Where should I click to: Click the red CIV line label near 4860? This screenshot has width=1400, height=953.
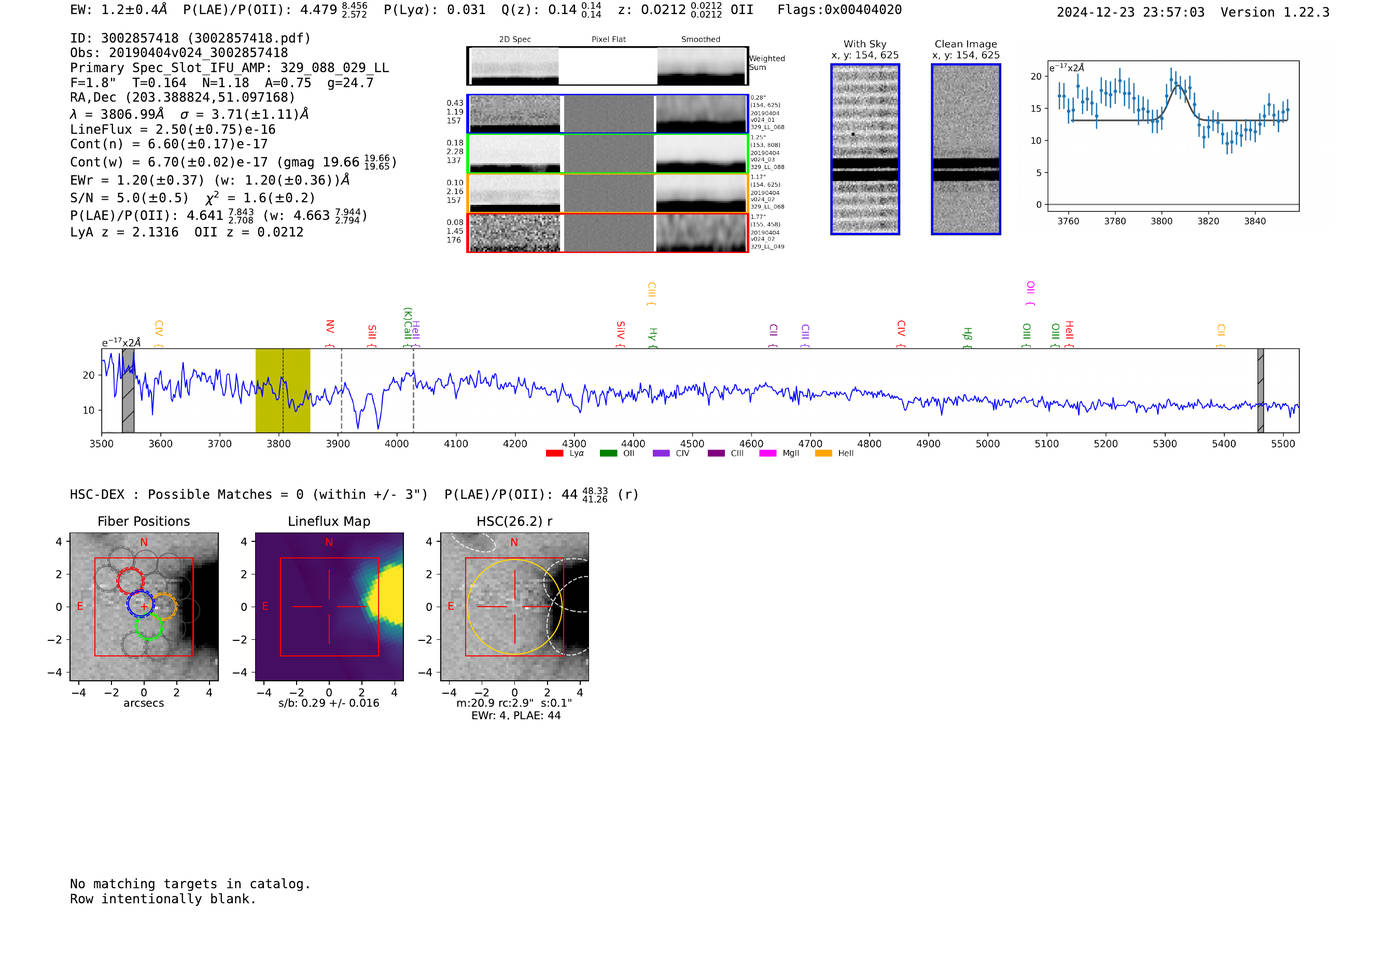pos(901,332)
